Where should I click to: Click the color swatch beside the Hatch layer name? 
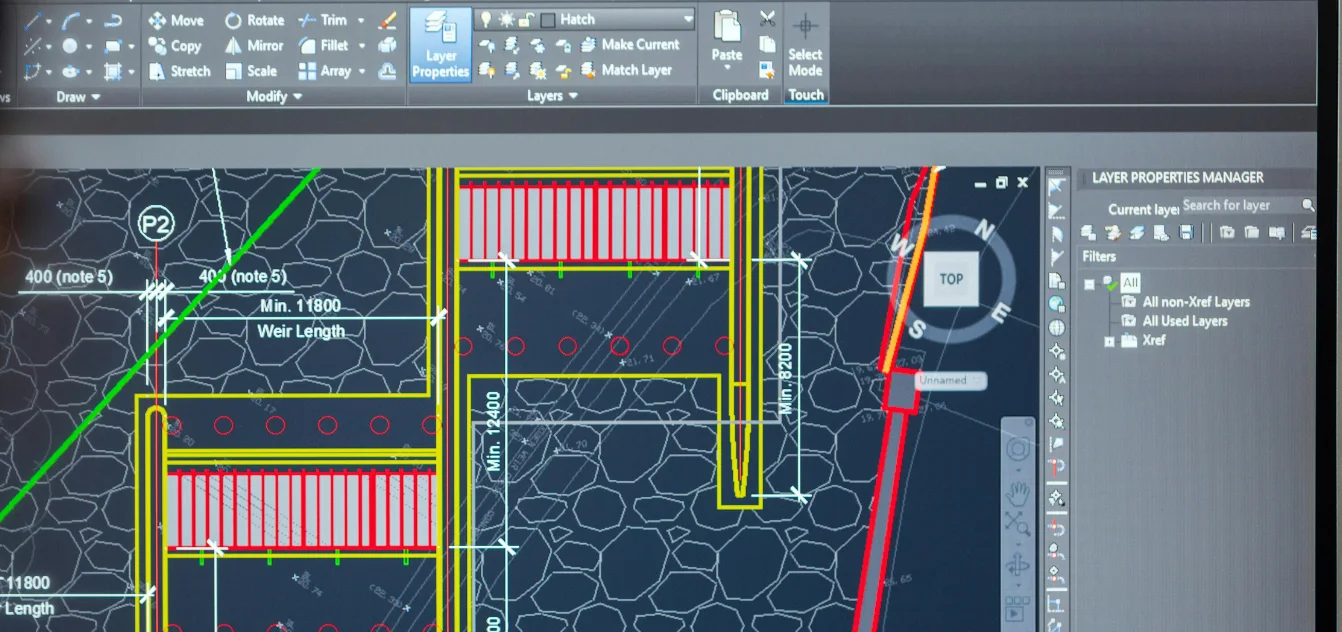(x=548, y=19)
